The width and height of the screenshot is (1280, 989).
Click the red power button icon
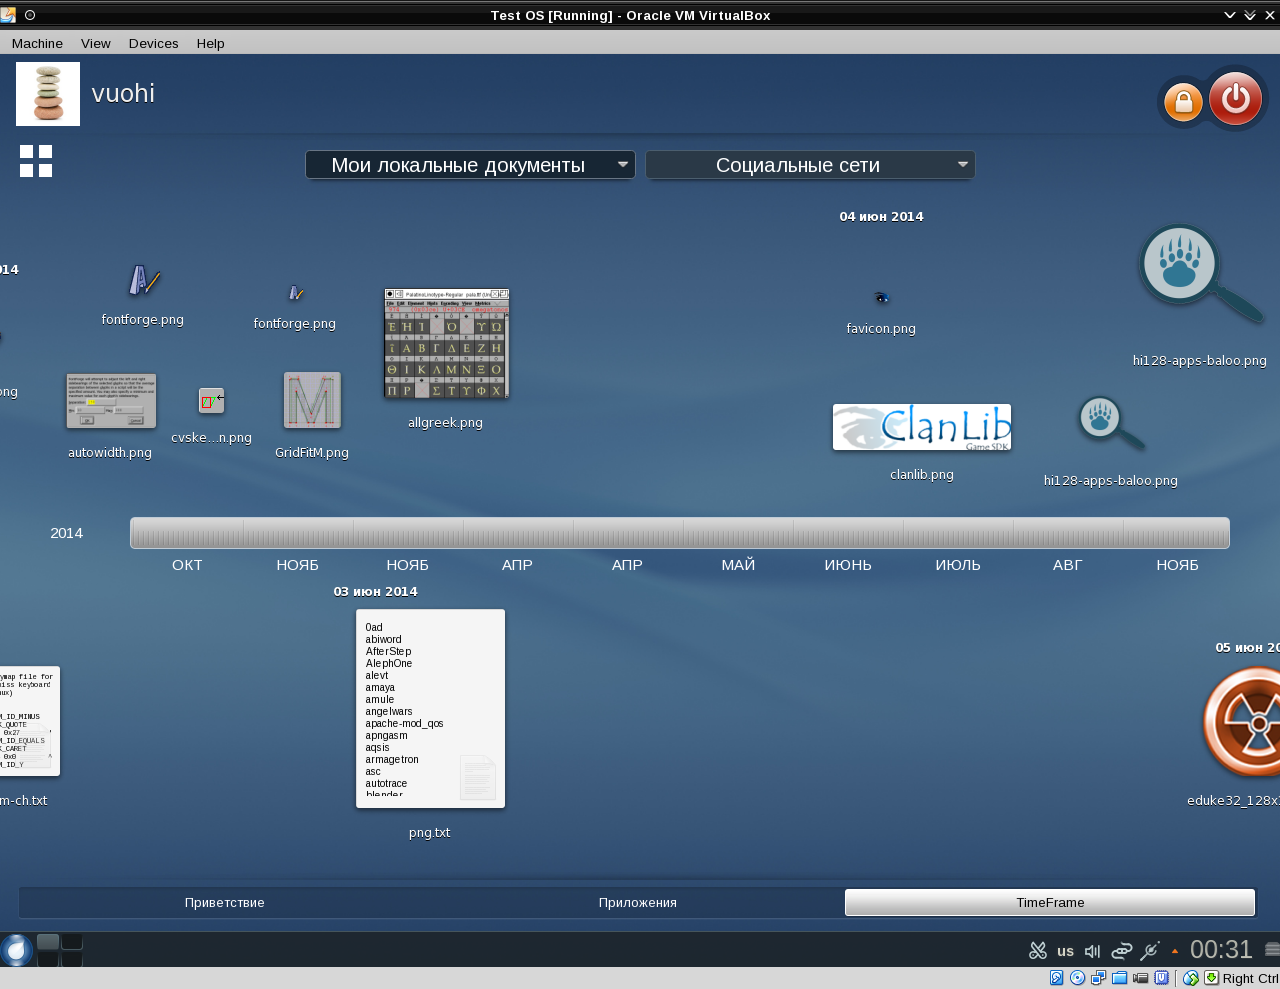click(x=1235, y=99)
